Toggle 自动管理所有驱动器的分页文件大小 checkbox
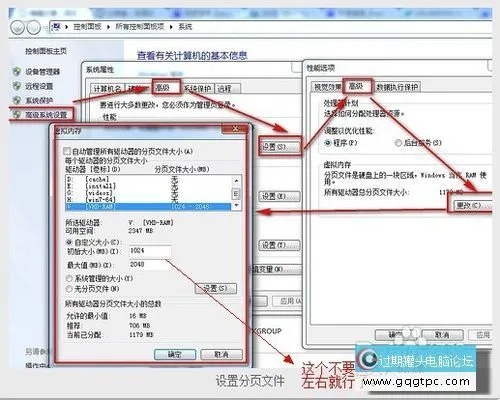The image size is (500, 400). pyautogui.click(x=67, y=151)
